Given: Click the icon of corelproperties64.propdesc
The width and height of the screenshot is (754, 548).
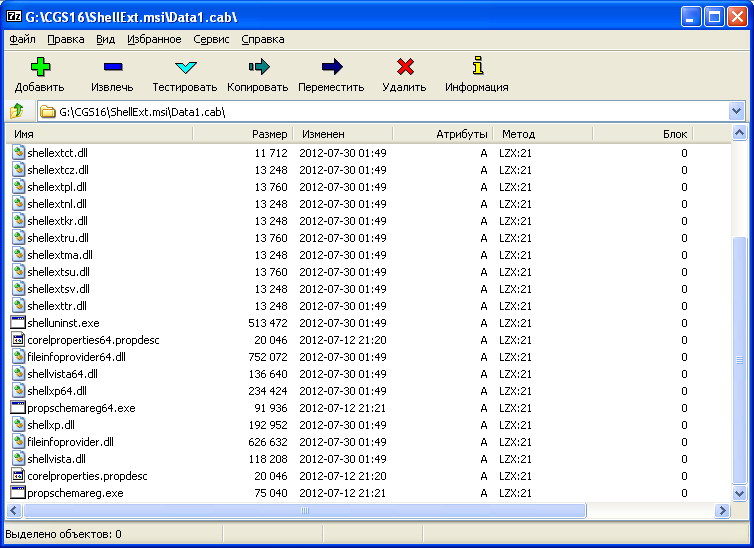Looking at the screenshot, I should 18,339.
